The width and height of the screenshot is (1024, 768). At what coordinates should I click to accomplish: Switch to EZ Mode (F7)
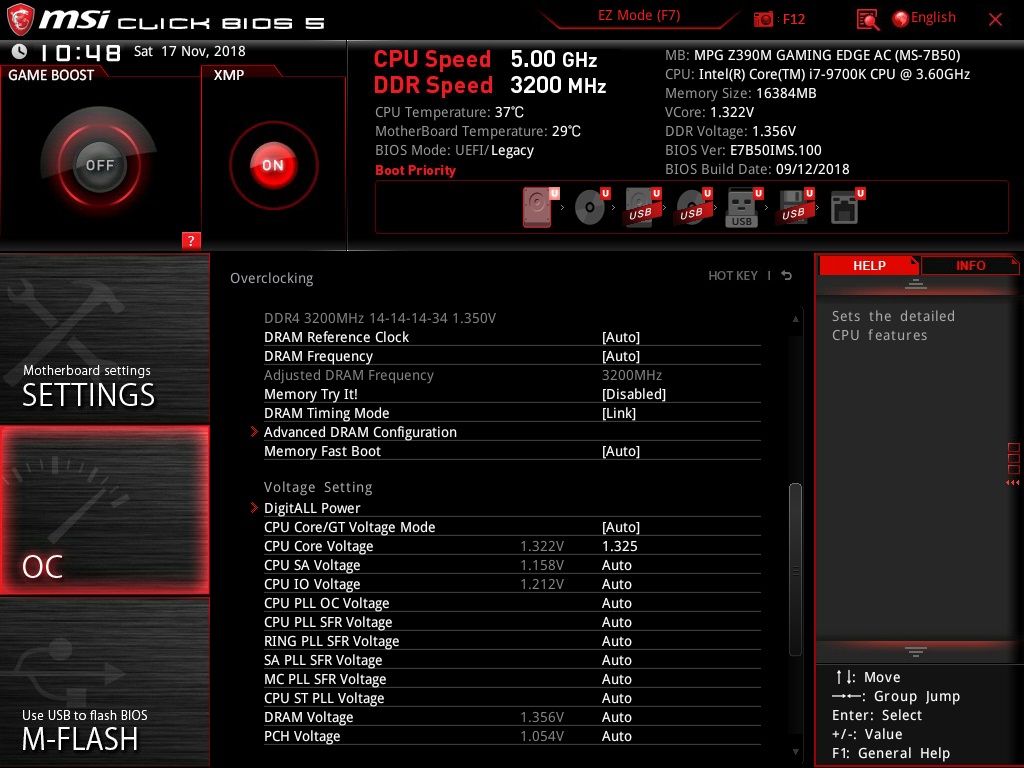click(x=639, y=16)
